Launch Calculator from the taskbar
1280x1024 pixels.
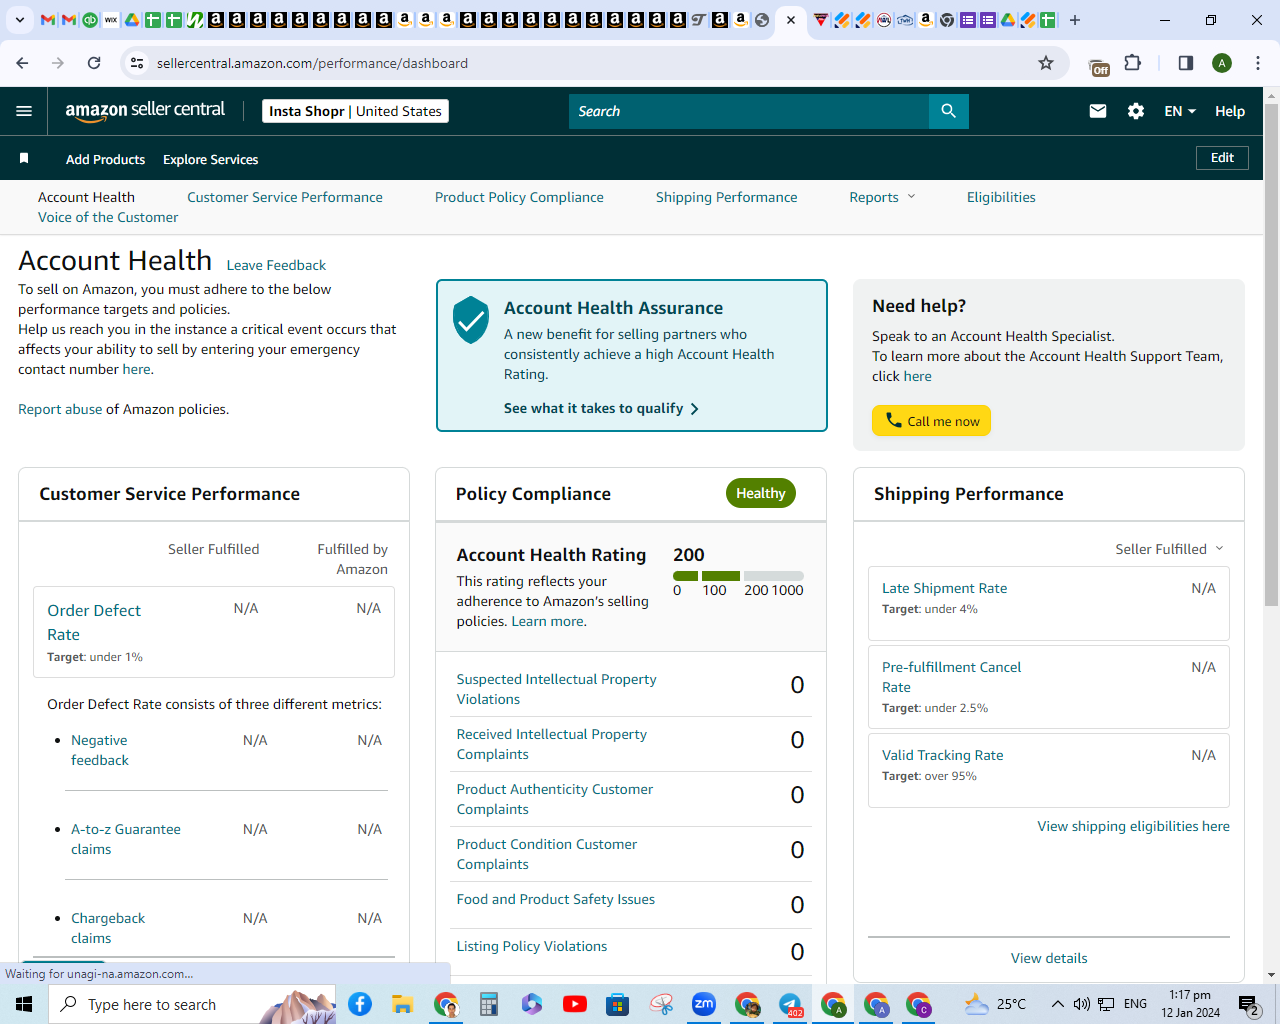point(489,1004)
